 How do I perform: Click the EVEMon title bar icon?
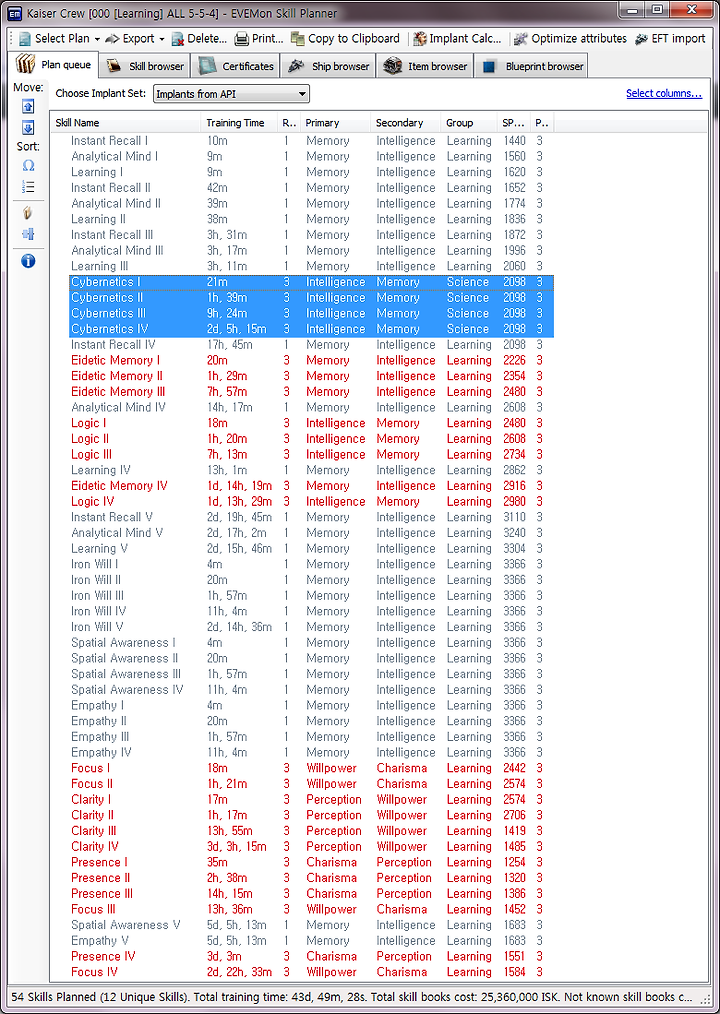click(15, 12)
